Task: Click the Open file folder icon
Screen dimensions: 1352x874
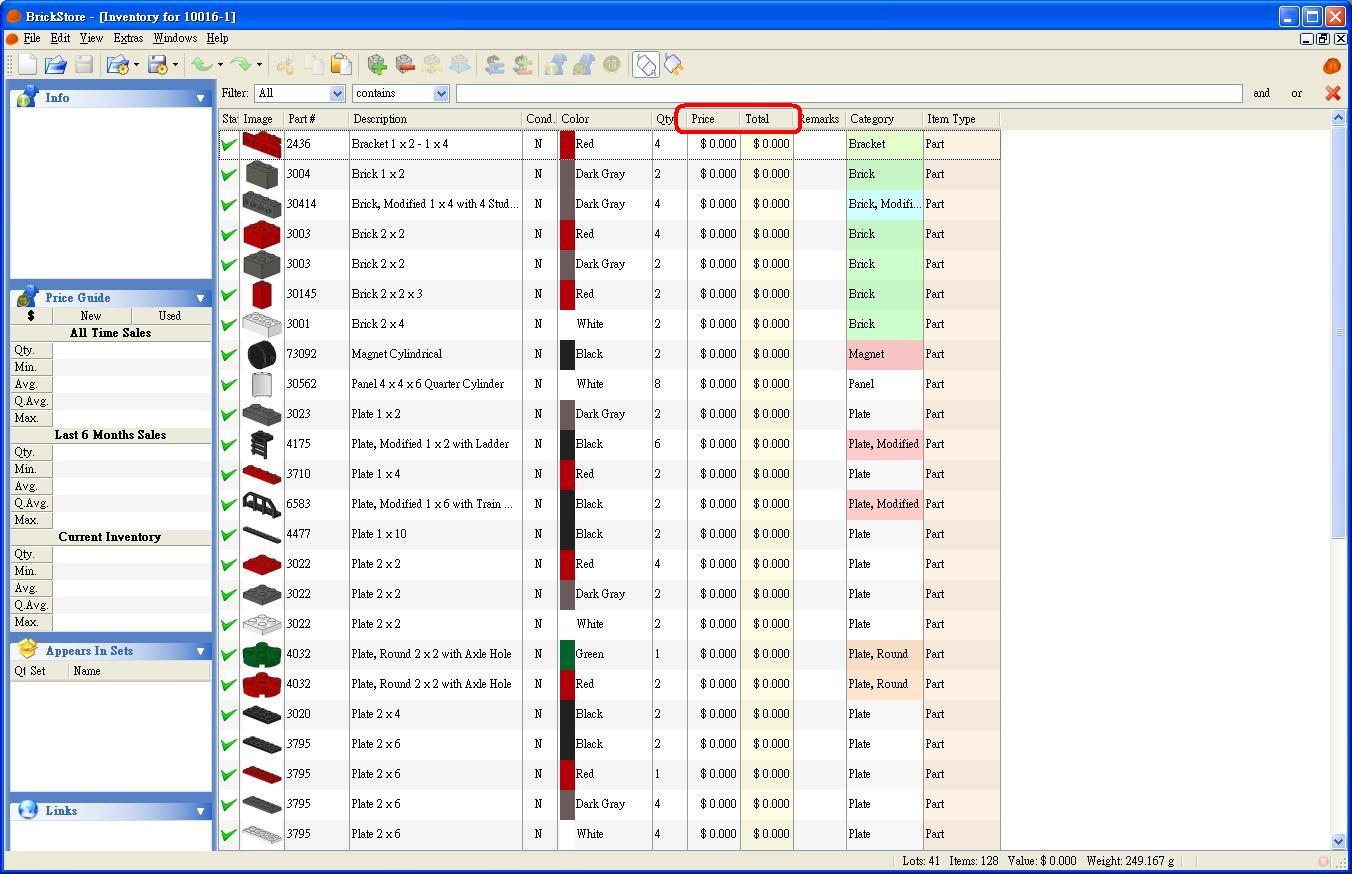Action: point(55,65)
